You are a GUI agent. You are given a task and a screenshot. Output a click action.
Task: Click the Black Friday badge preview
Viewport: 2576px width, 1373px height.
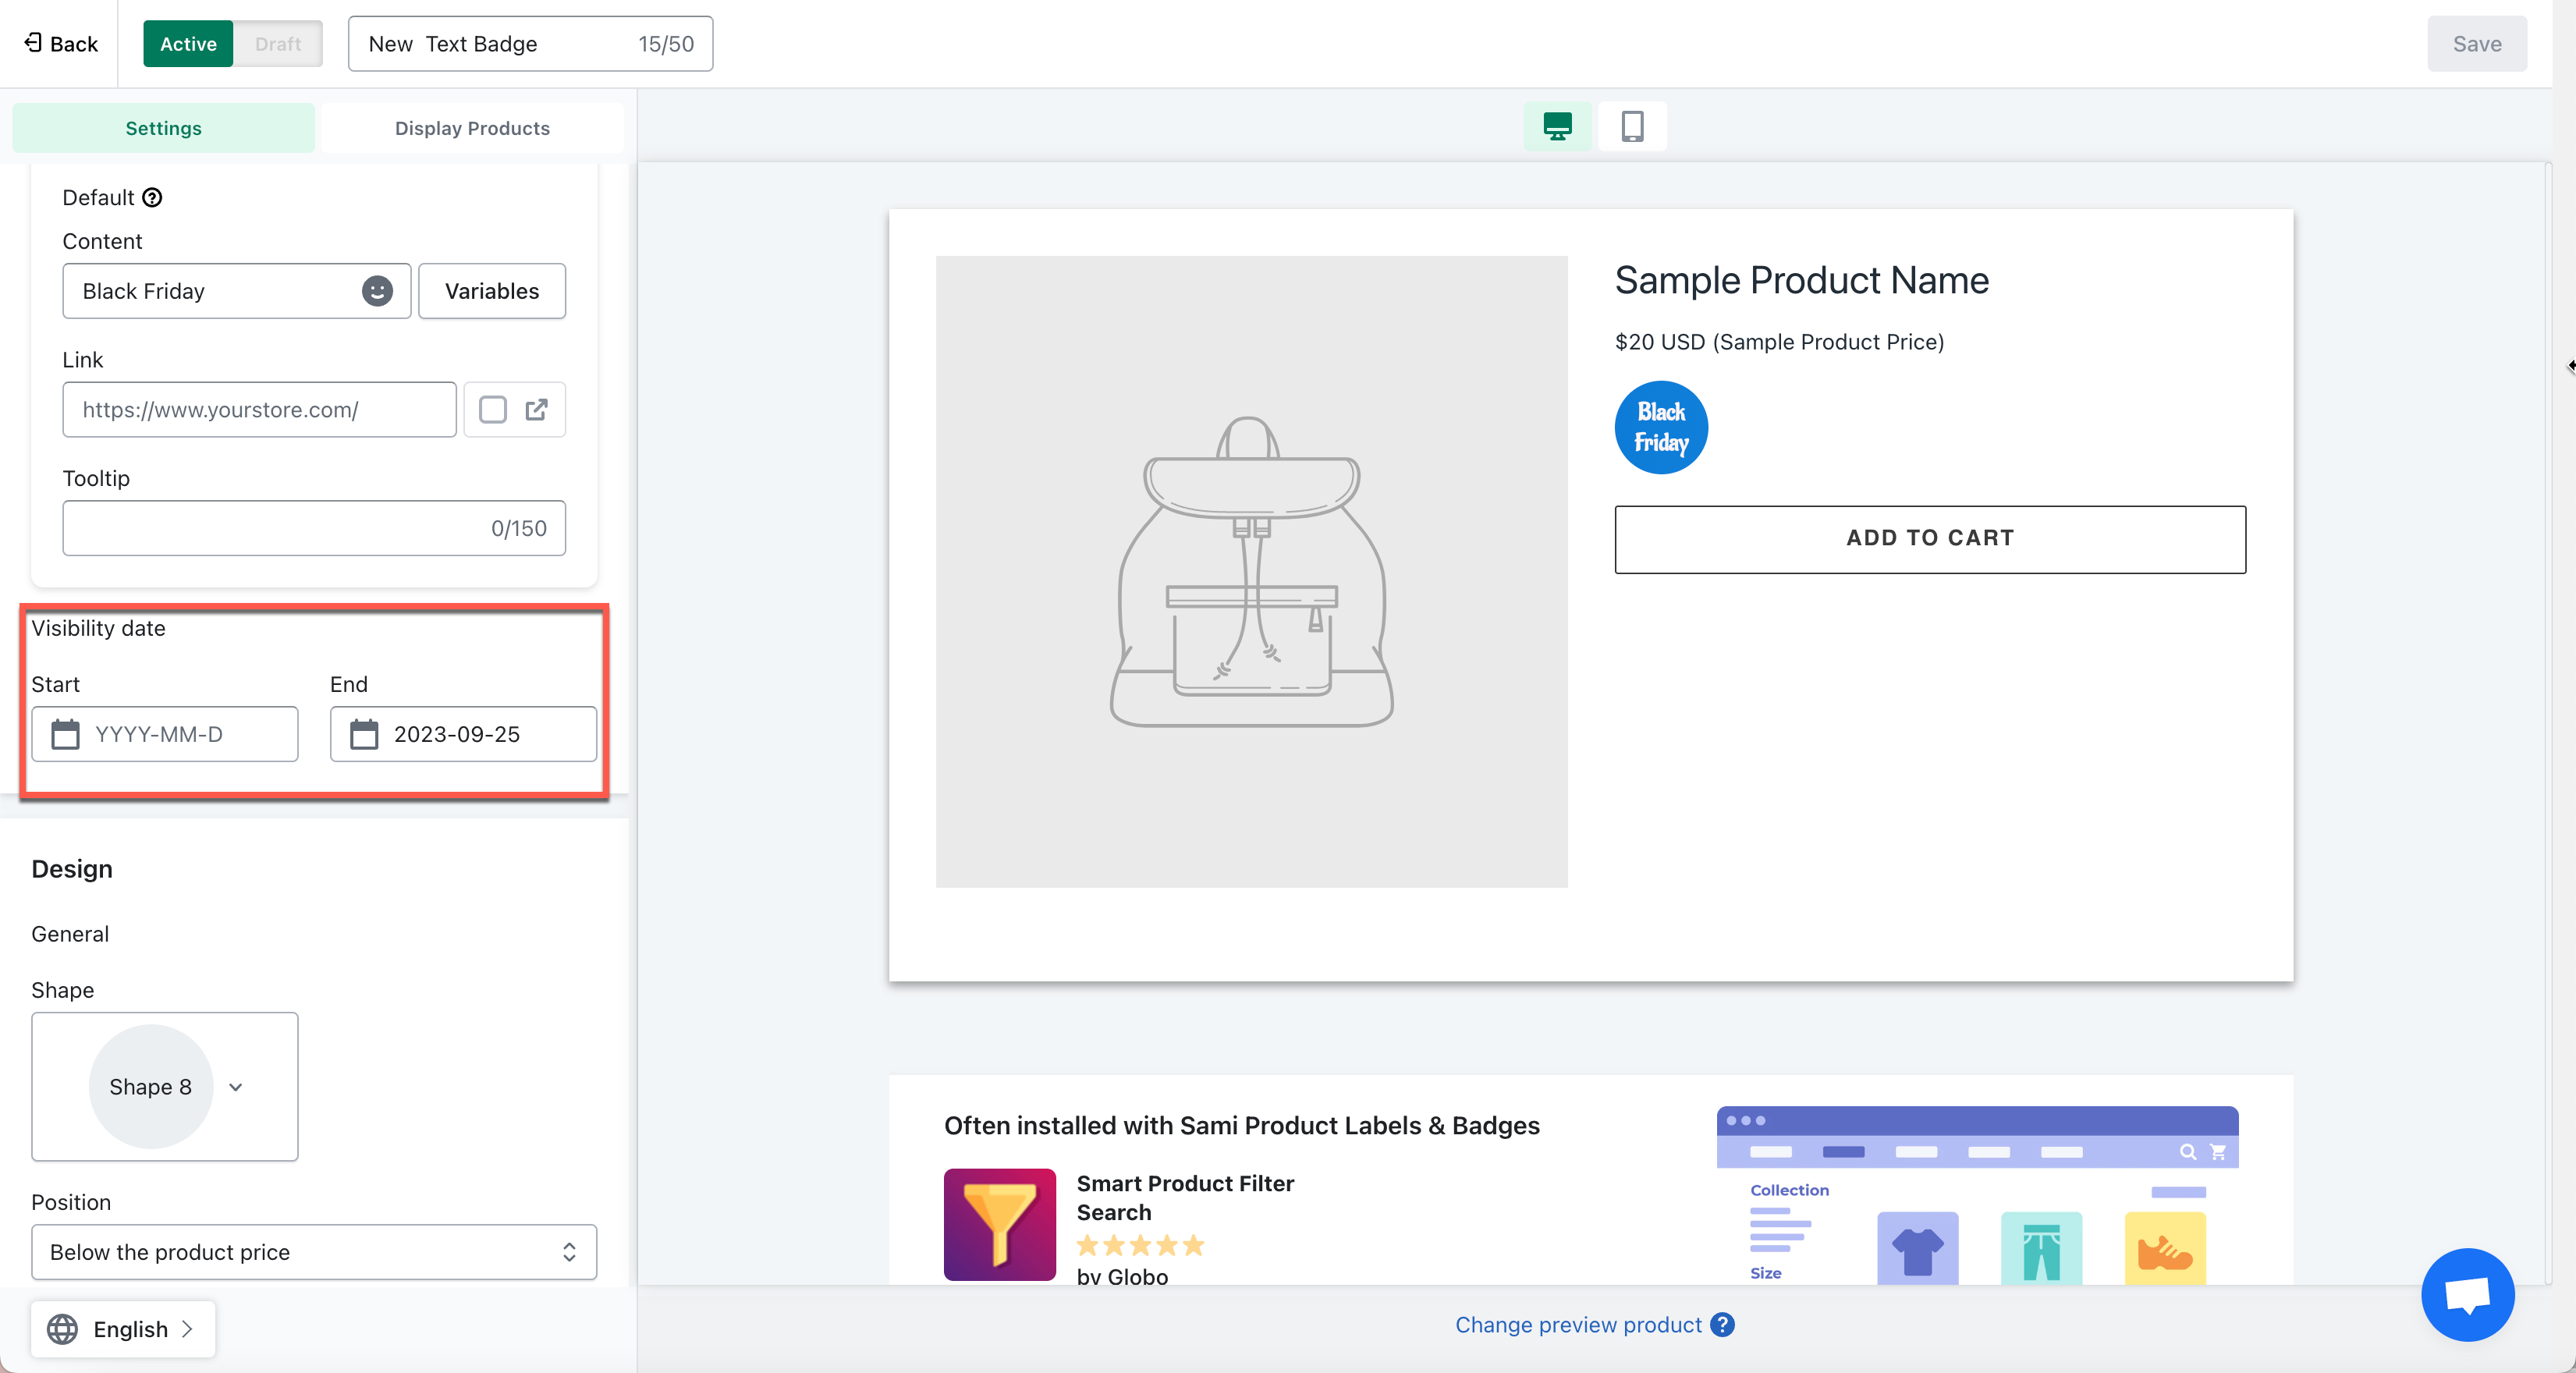point(1661,427)
